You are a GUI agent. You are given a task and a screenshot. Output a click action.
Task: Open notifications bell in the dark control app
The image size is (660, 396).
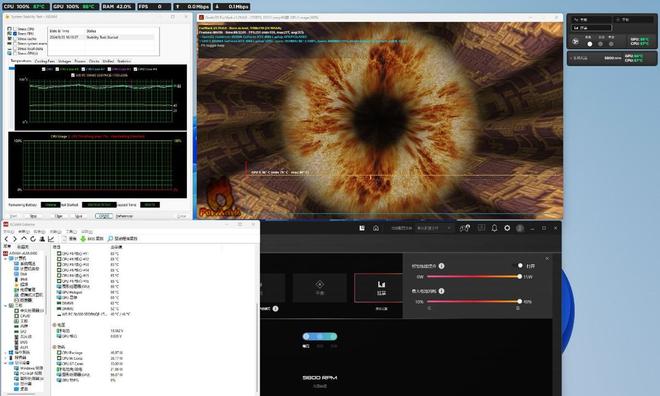pyautogui.click(x=495, y=228)
